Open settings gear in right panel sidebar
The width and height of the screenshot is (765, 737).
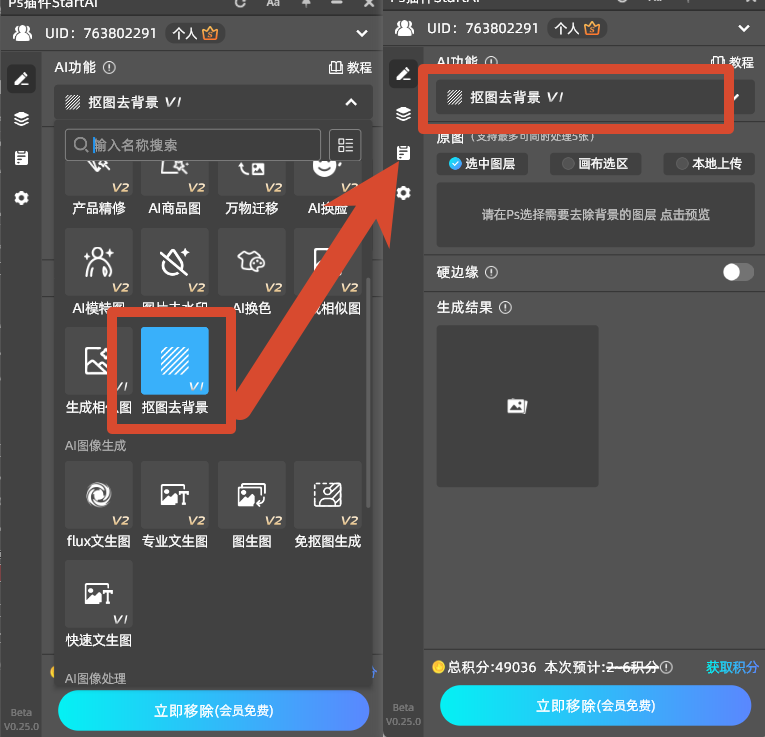pos(403,193)
